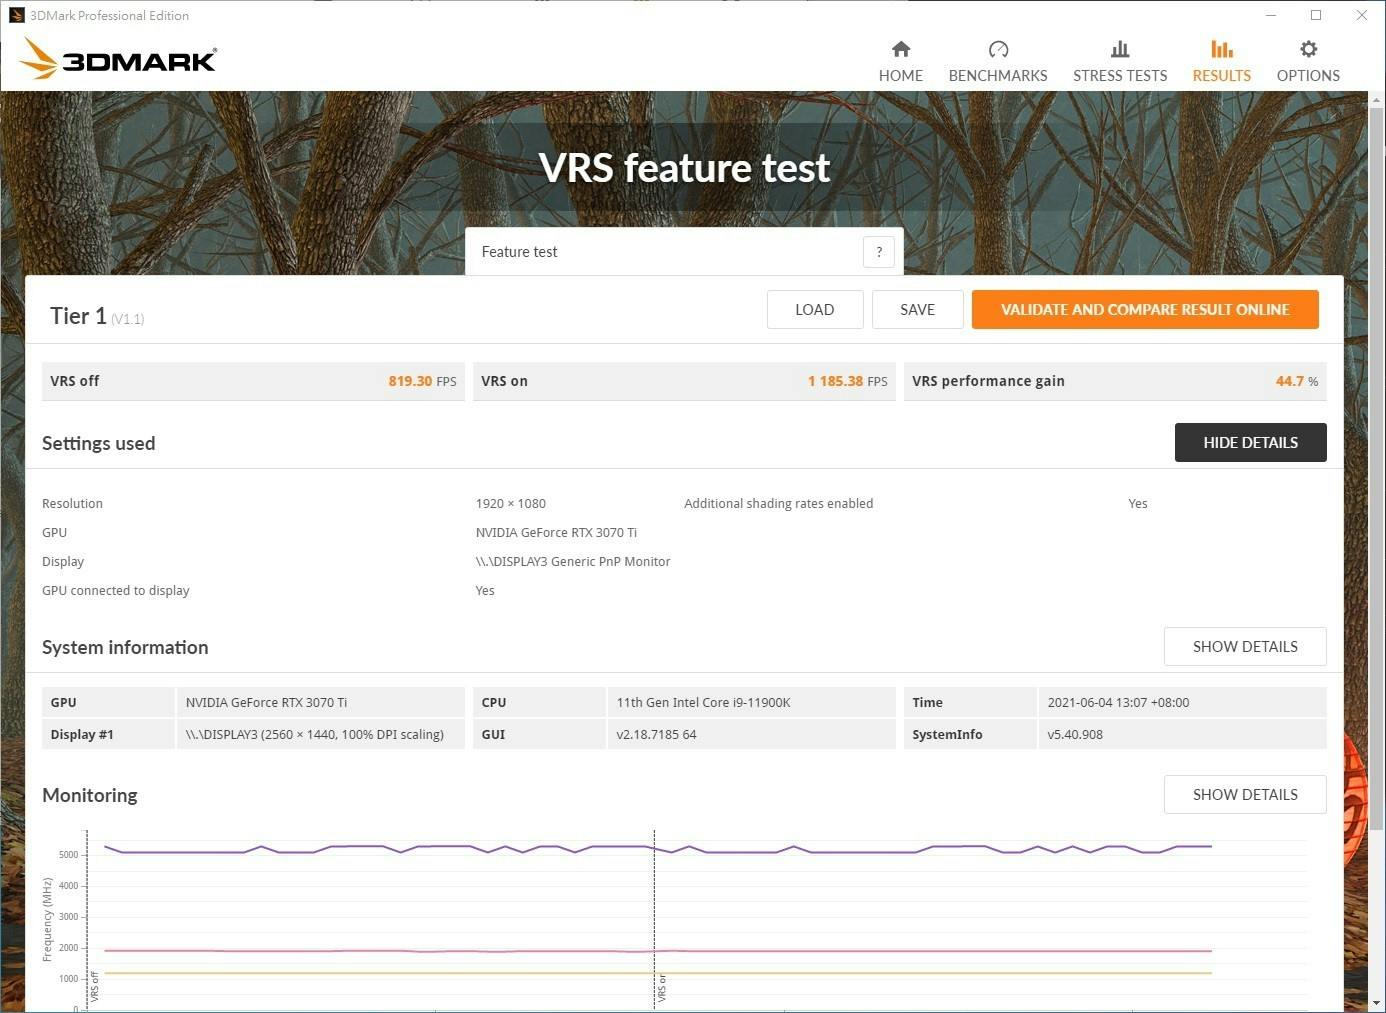Click NVIDIA GeForce RTX 3070 Ti settings value

(x=556, y=533)
